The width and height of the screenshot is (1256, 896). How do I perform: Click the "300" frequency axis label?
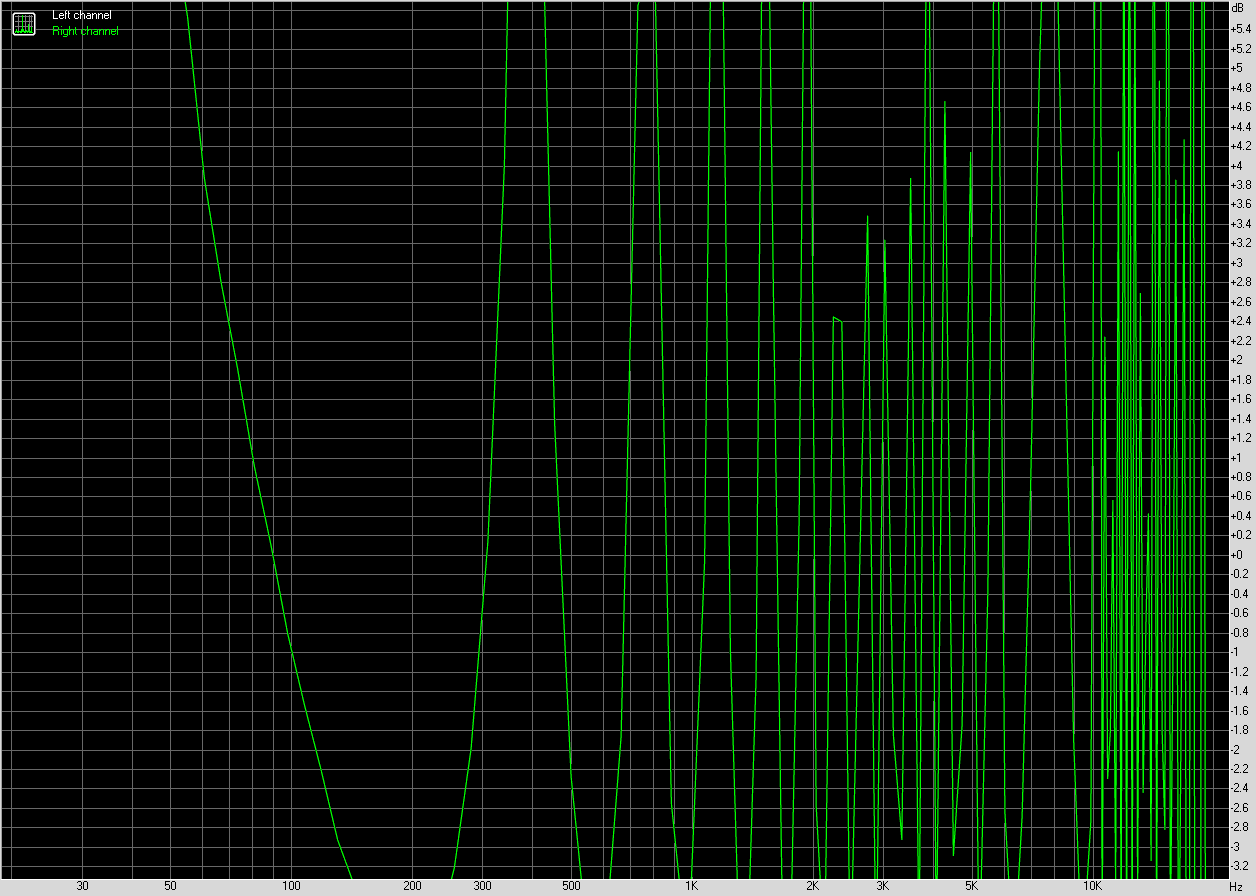tap(482, 887)
